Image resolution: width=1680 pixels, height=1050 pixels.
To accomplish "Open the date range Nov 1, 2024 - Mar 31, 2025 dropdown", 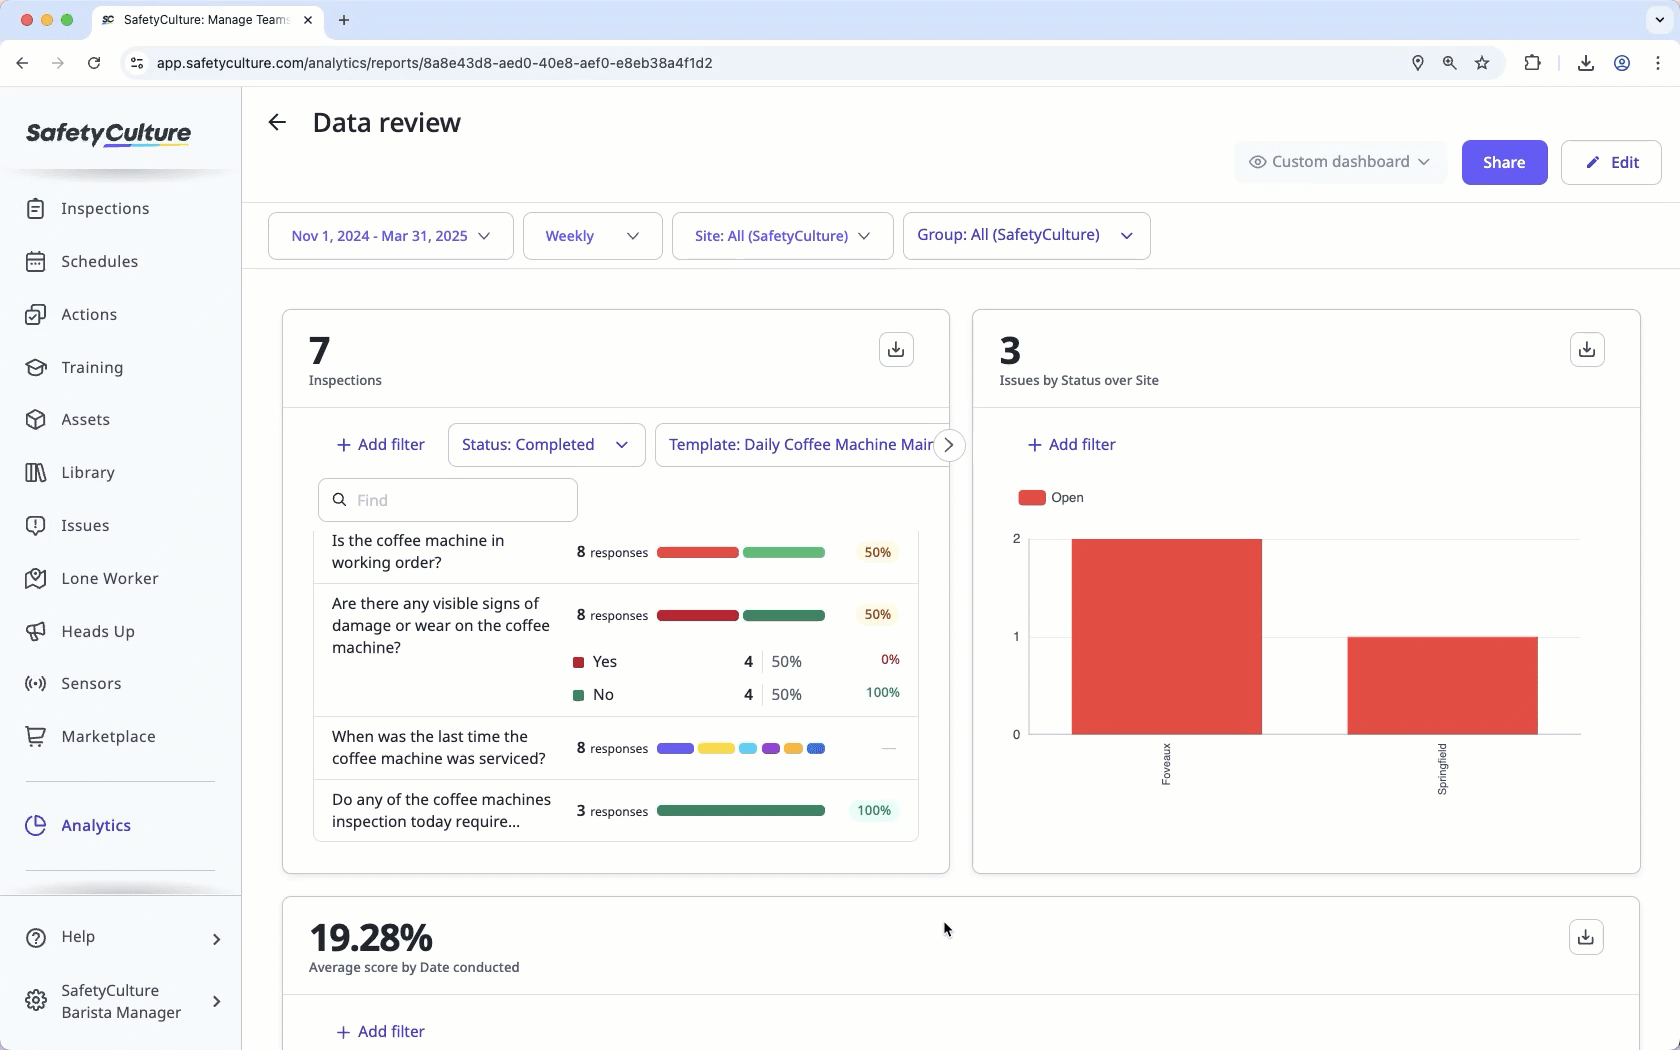I will (391, 236).
